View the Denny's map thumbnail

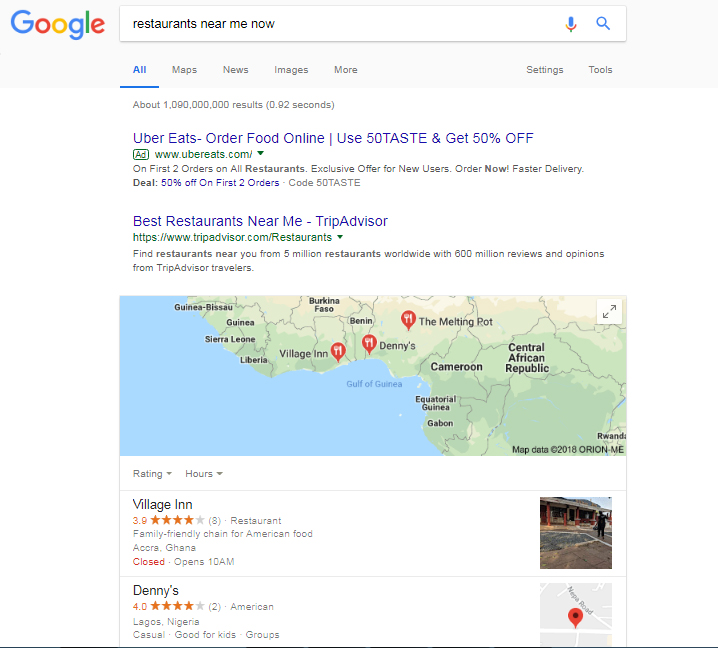point(576,615)
